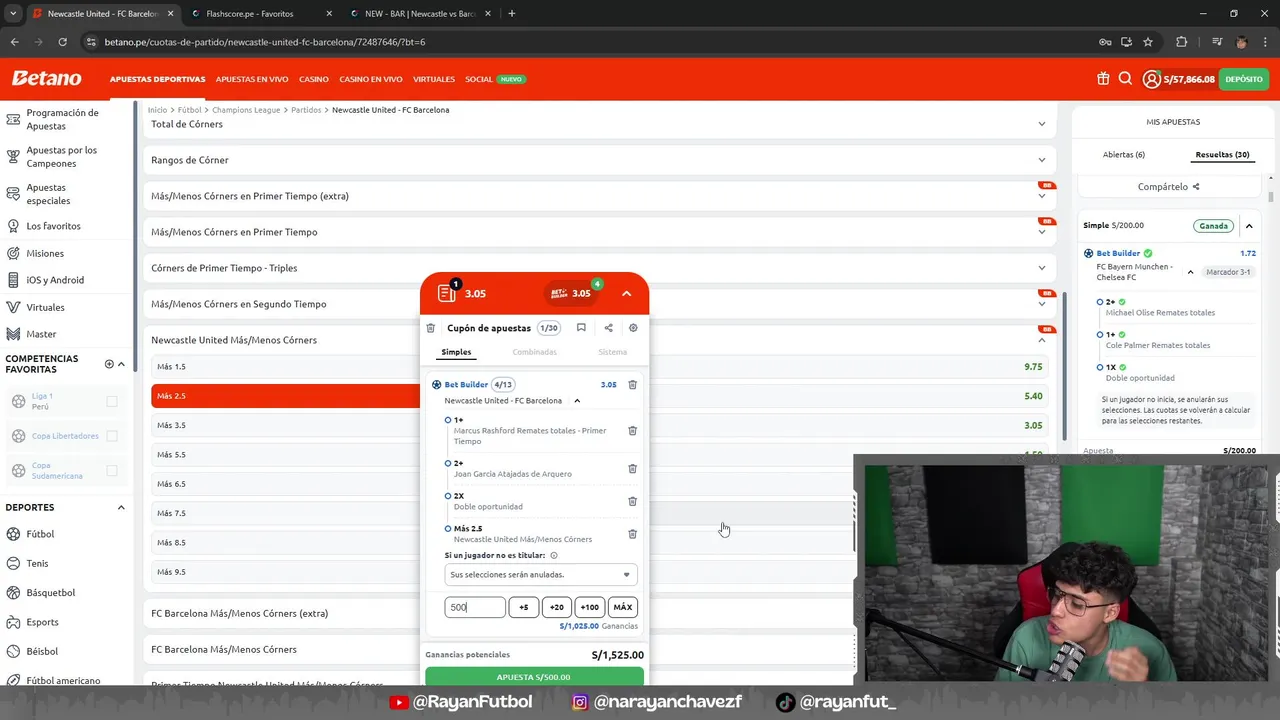Viewport: 1280px width, 720px height.
Task: Clear bet slip with the coupon trash icon
Action: point(430,328)
